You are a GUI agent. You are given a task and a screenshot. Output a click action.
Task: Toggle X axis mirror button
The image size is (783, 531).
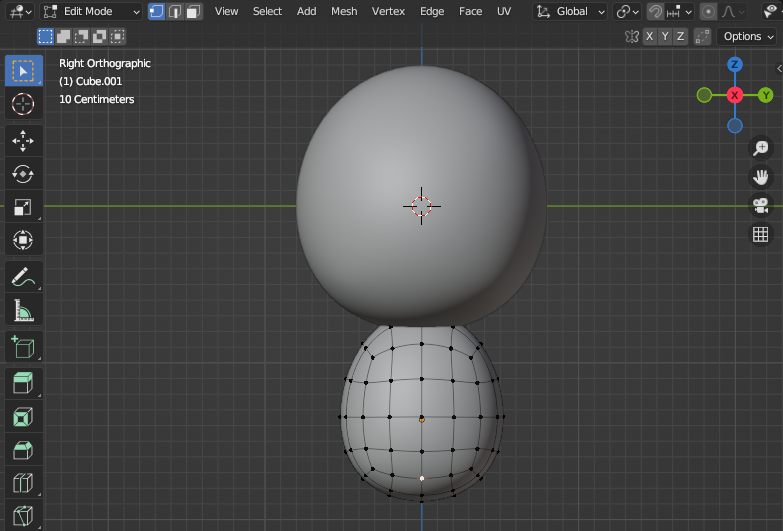650,36
